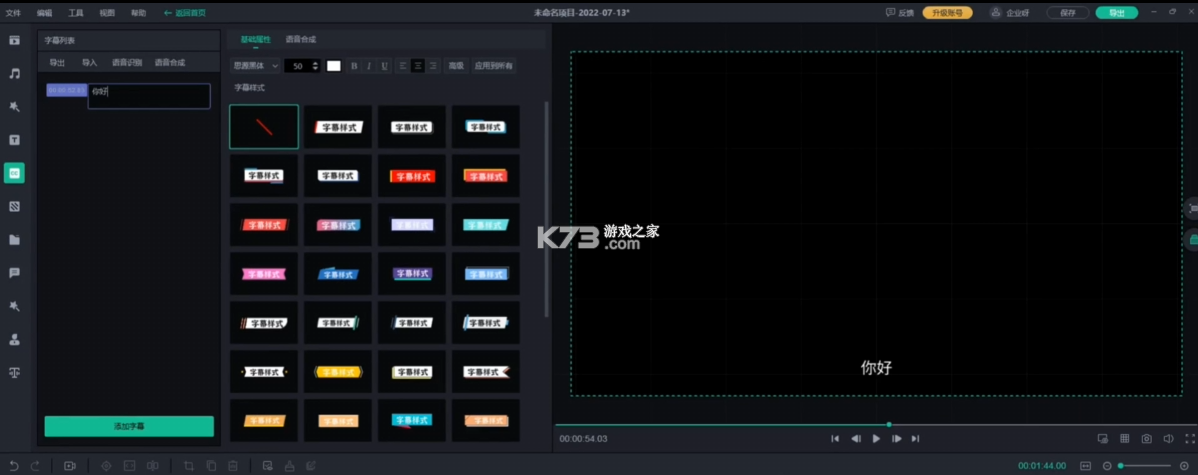Click 返回首页 back link

coord(185,13)
